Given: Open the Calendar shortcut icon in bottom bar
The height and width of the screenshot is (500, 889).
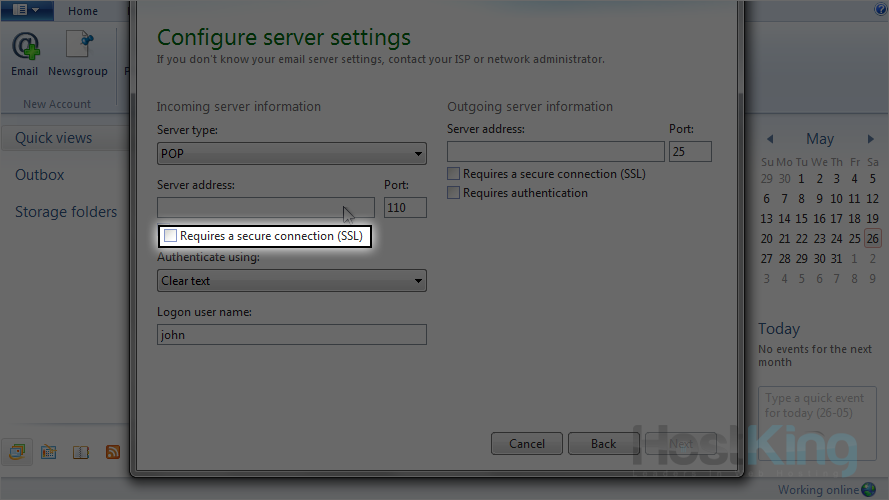Looking at the screenshot, I should 48,452.
